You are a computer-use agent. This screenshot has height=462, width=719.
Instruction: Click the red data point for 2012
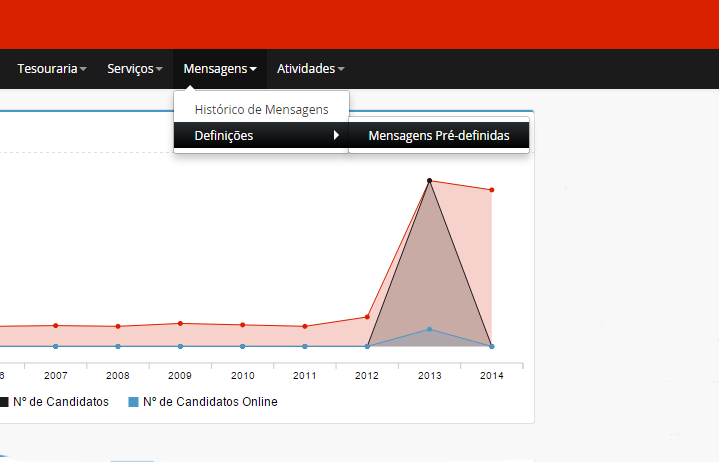point(367,317)
